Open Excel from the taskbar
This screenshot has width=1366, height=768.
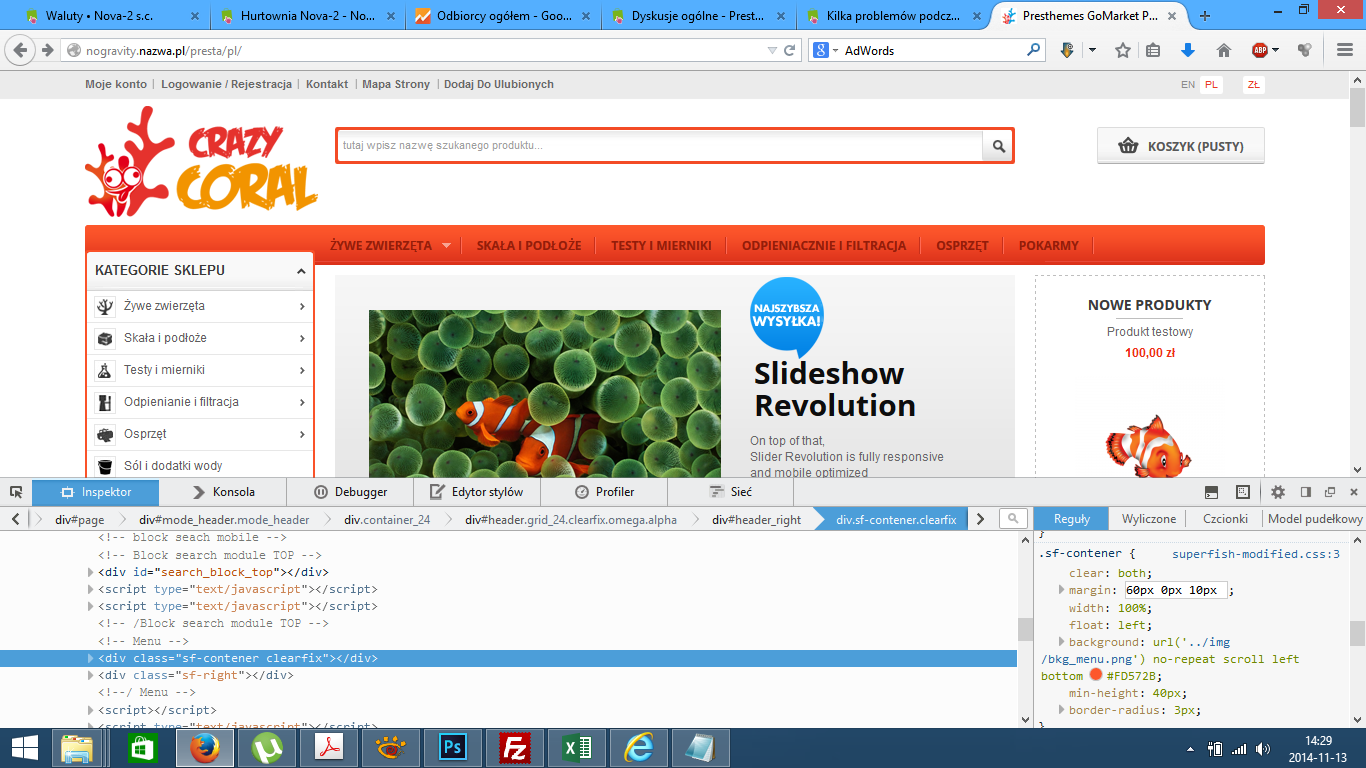coord(576,748)
